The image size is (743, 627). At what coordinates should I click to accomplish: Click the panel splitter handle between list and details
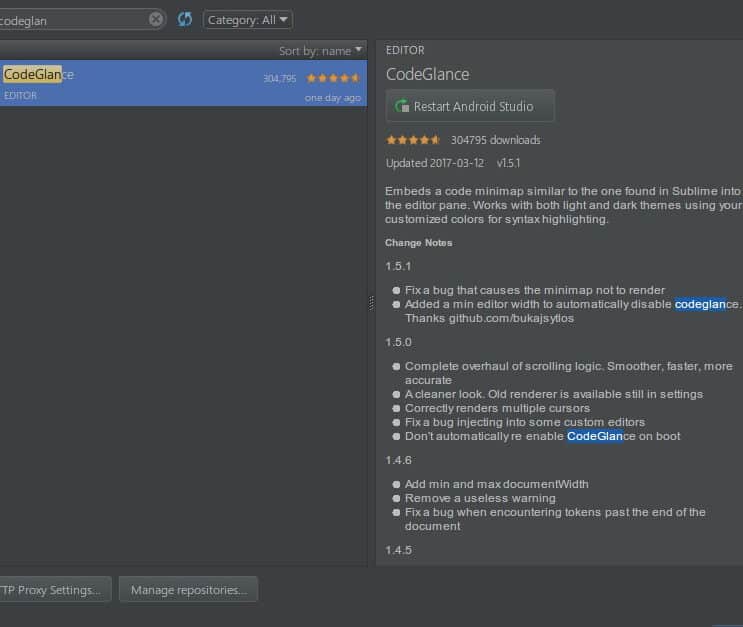371,303
